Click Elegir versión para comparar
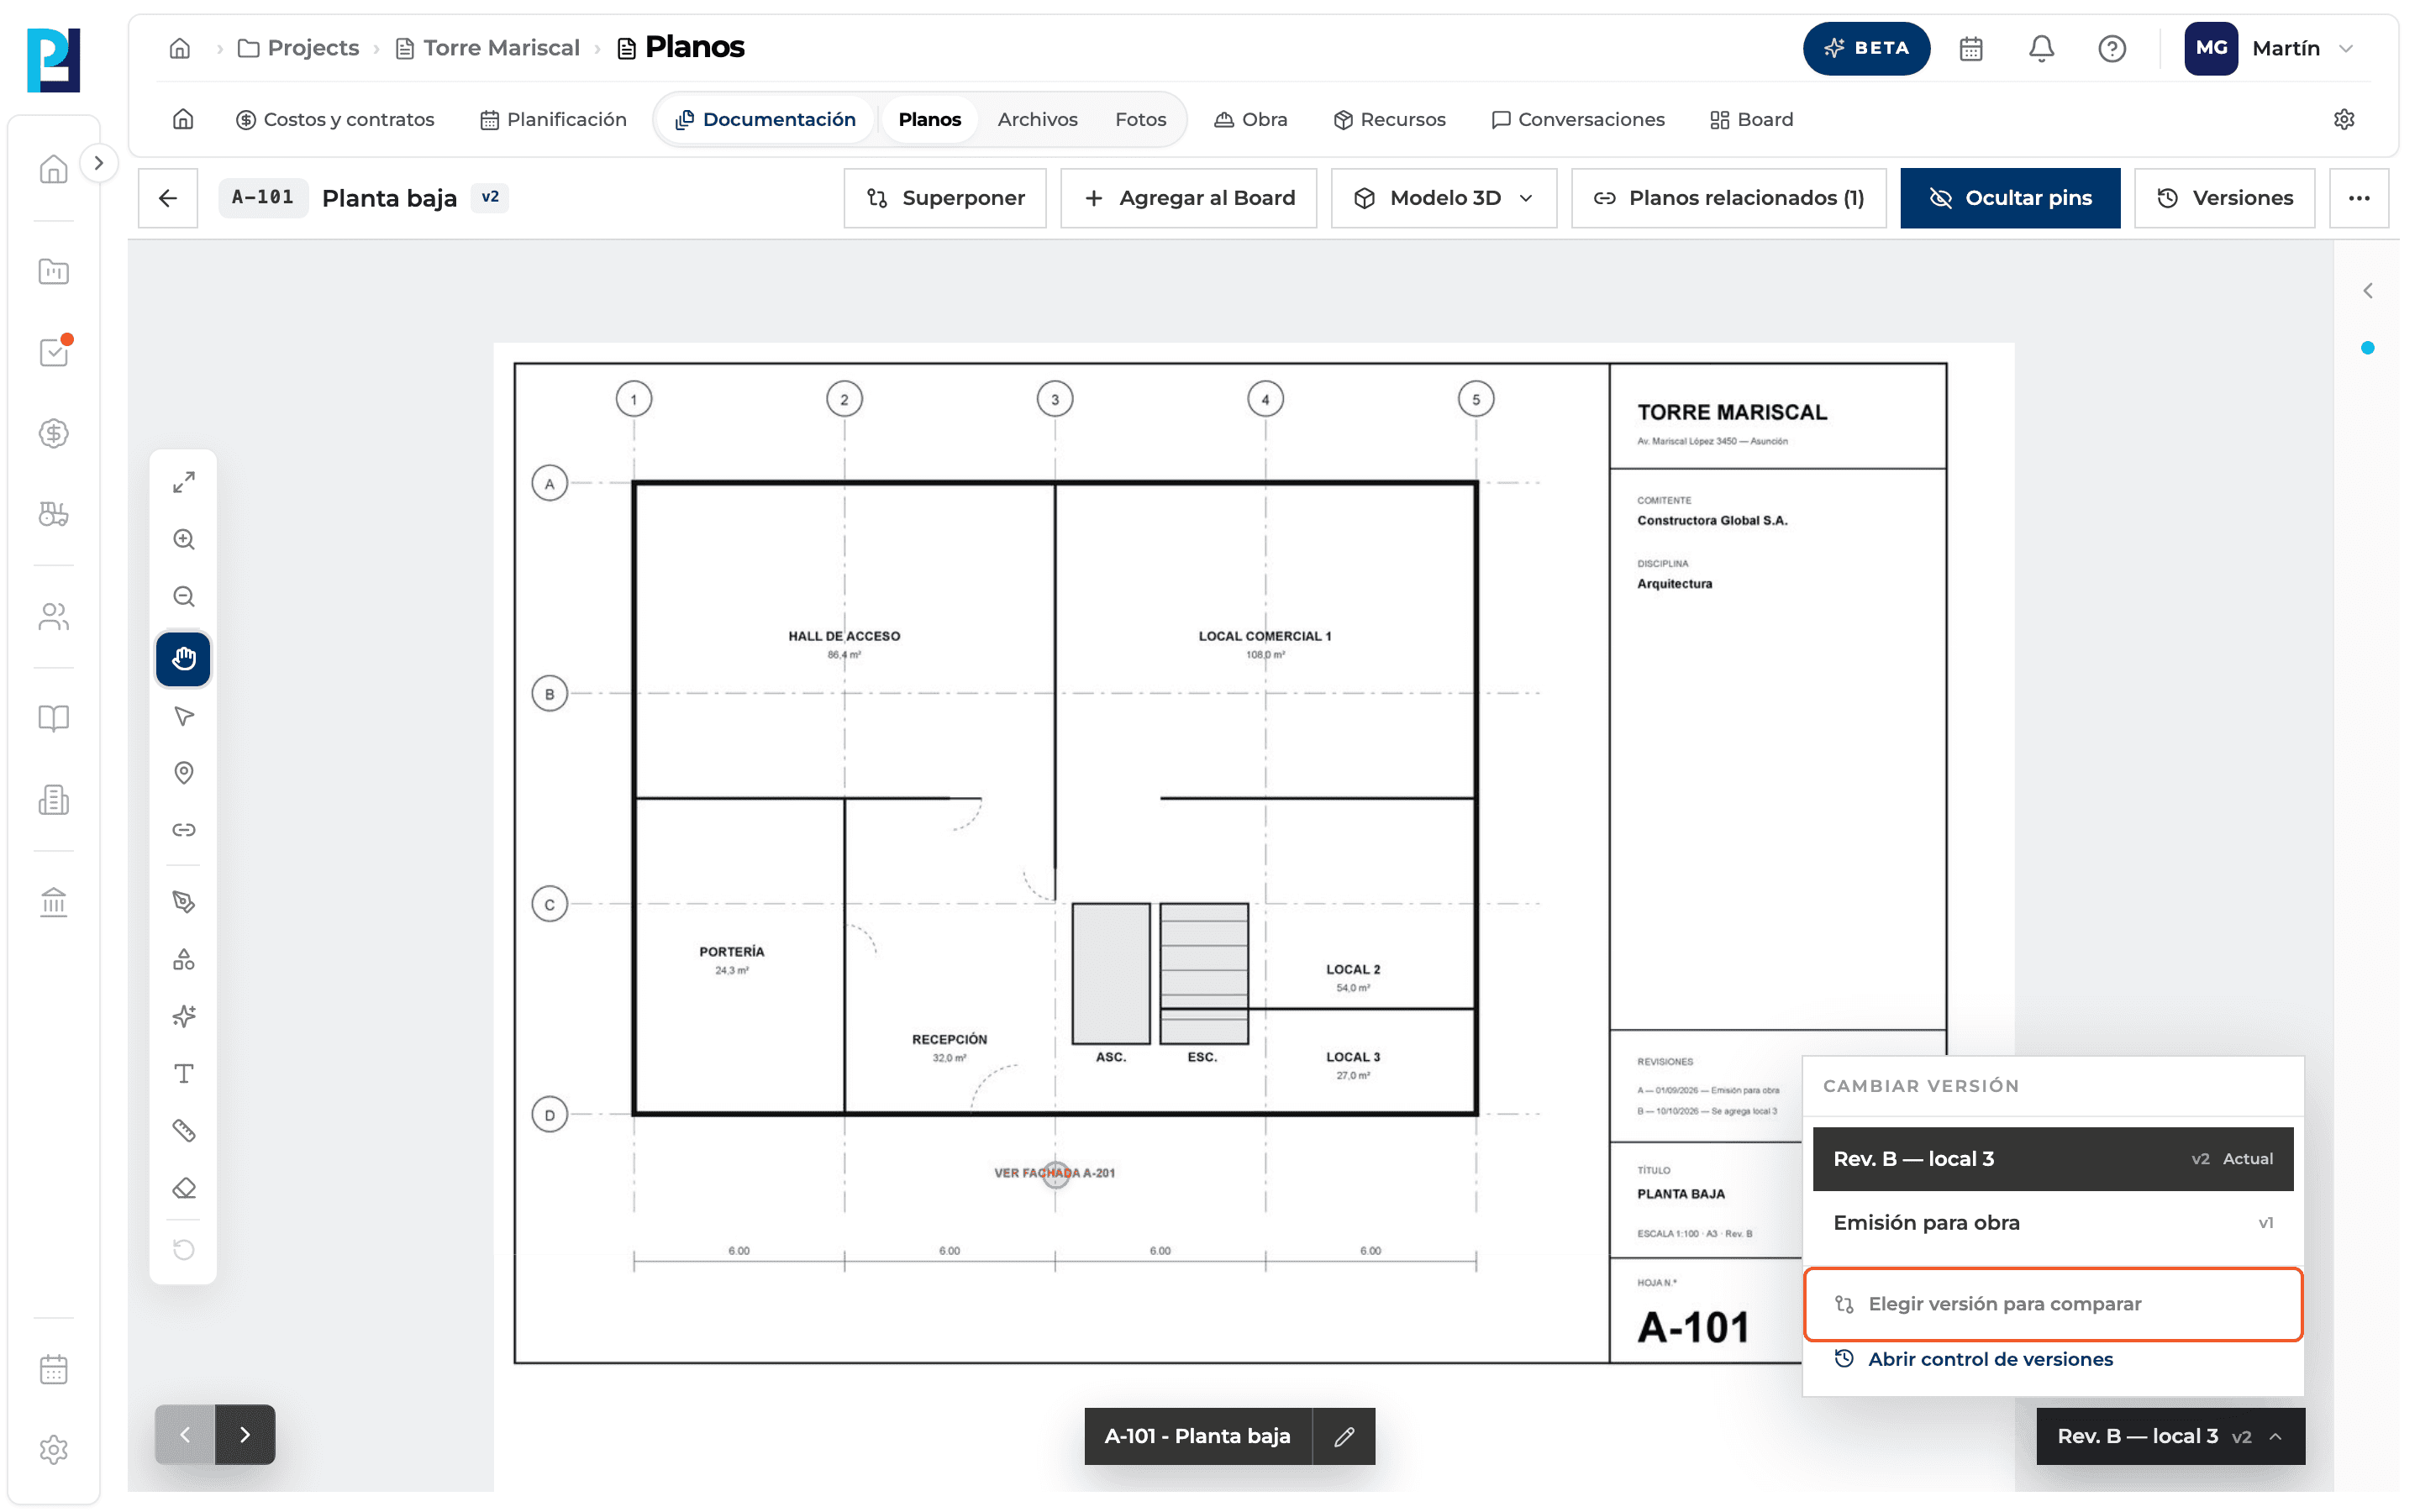Image resolution: width=2420 pixels, height=1512 pixels. coord(2052,1304)
